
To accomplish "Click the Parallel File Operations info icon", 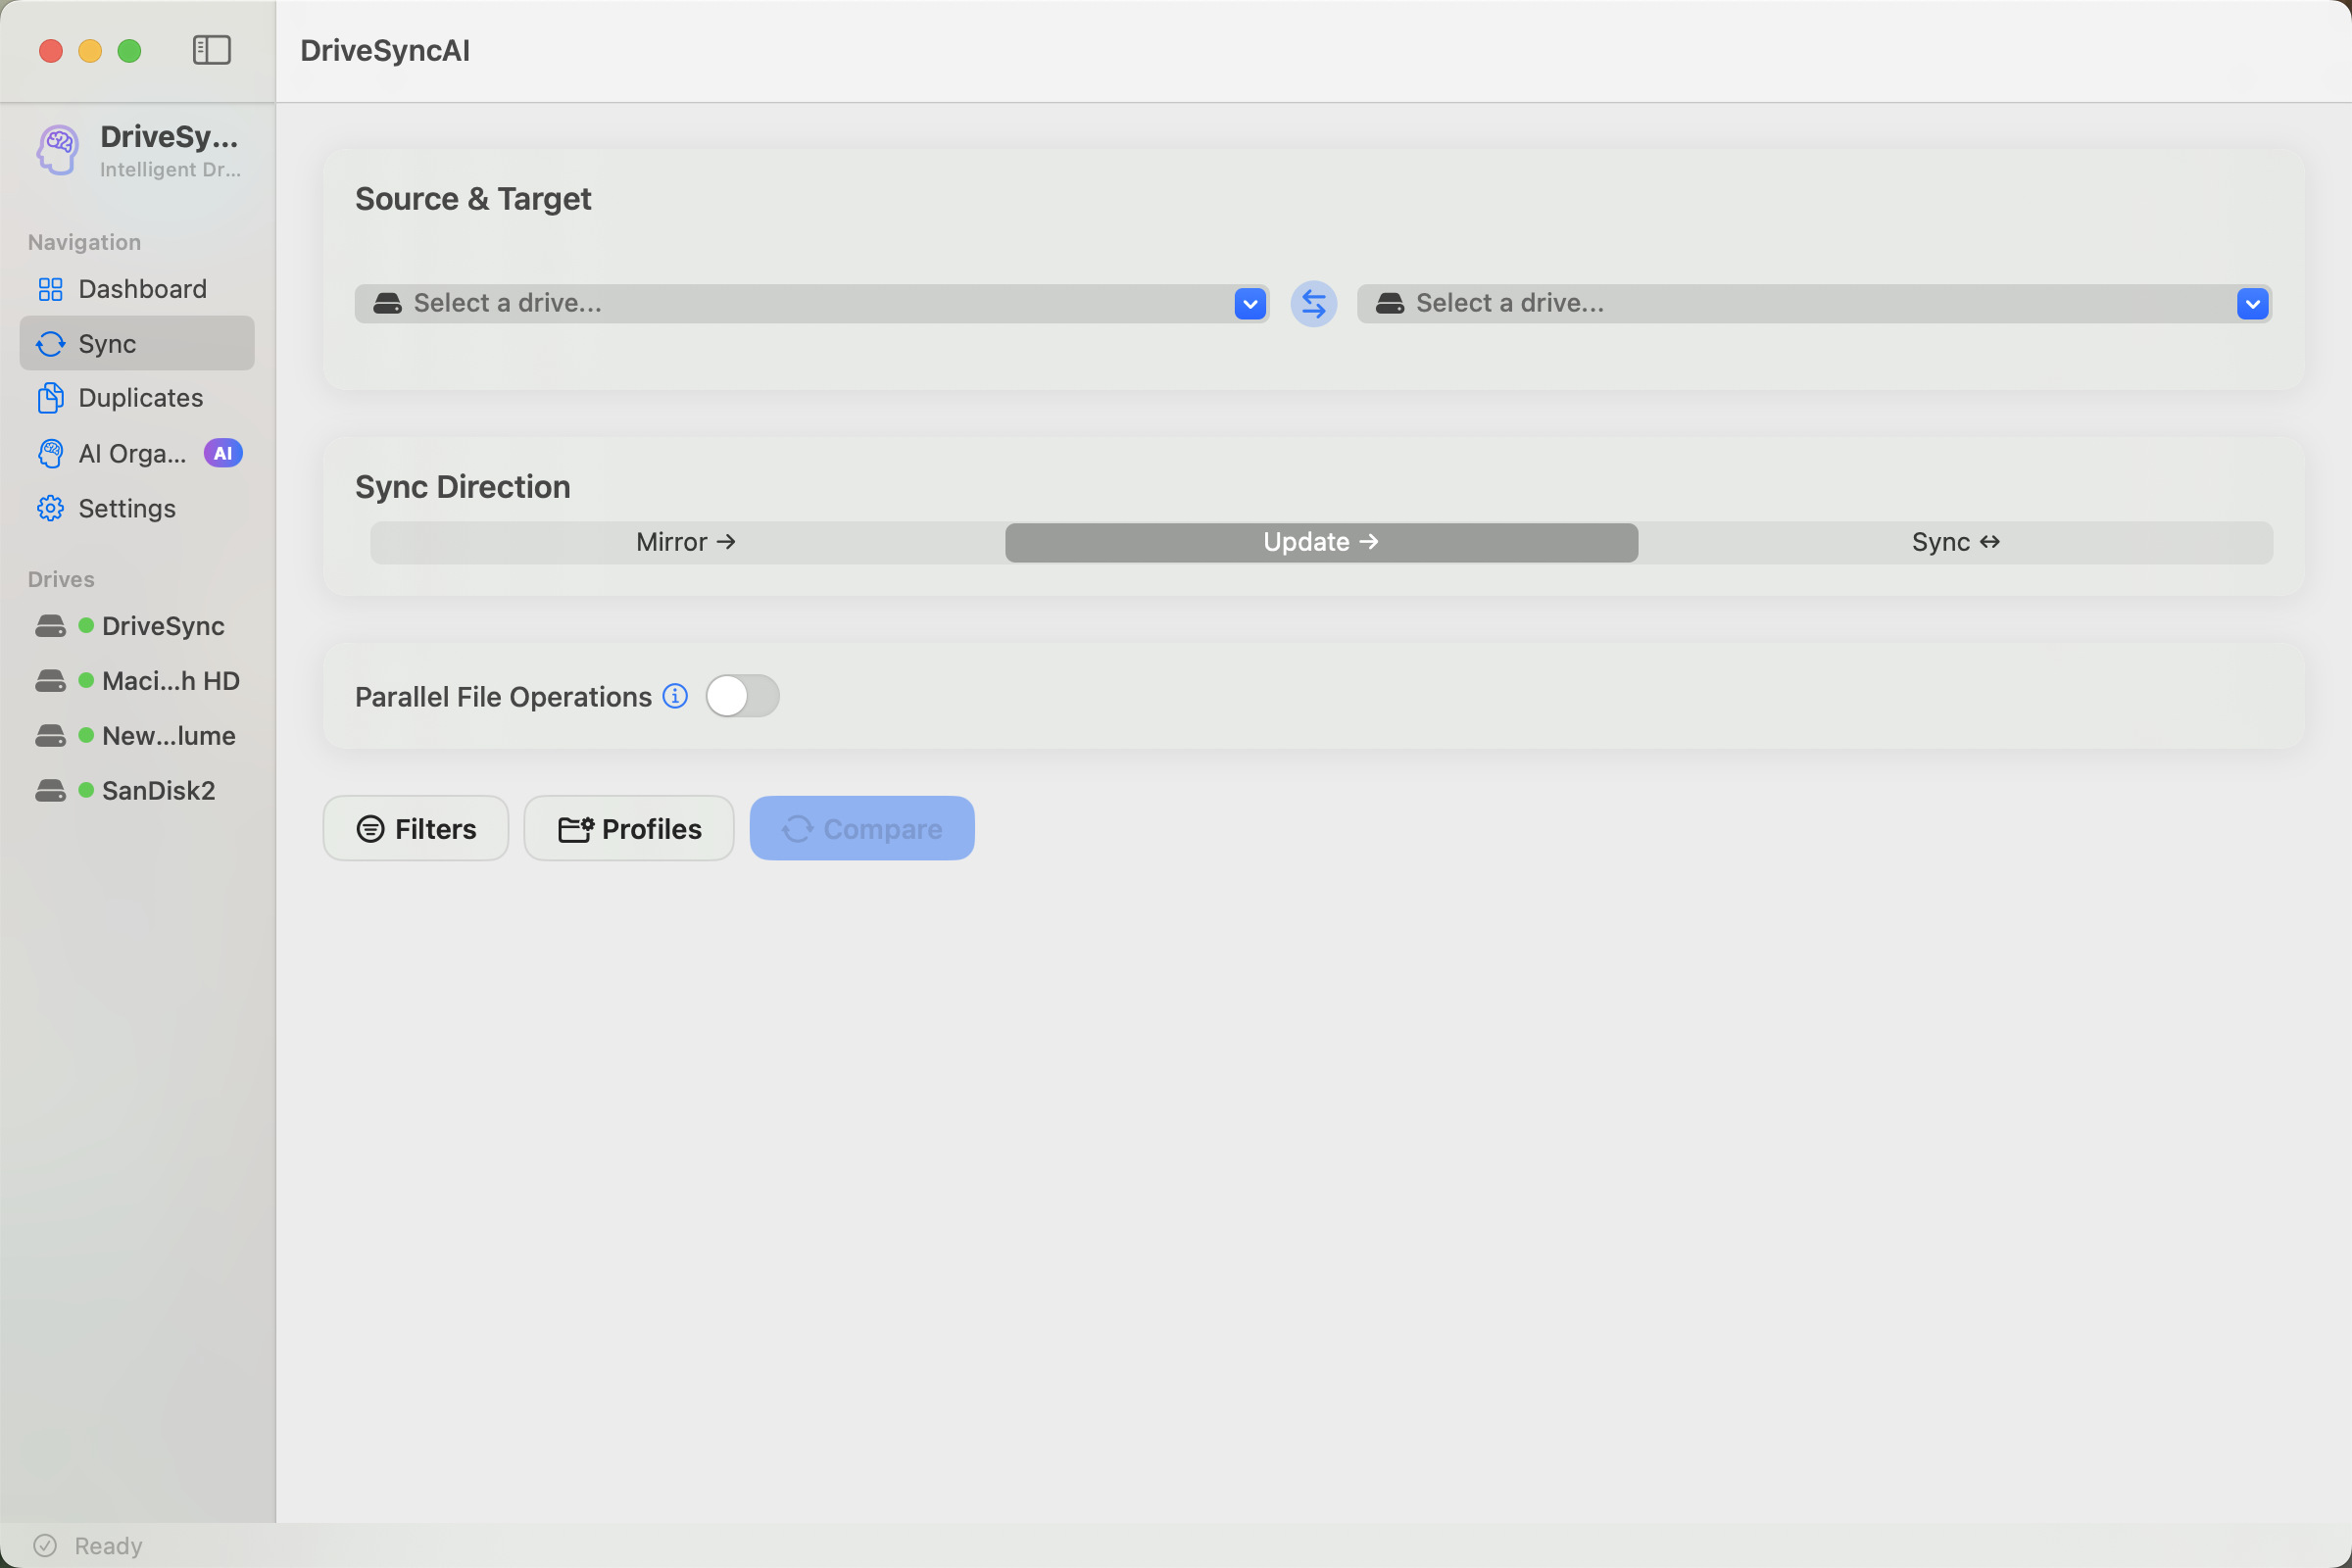I will [675, 696].
